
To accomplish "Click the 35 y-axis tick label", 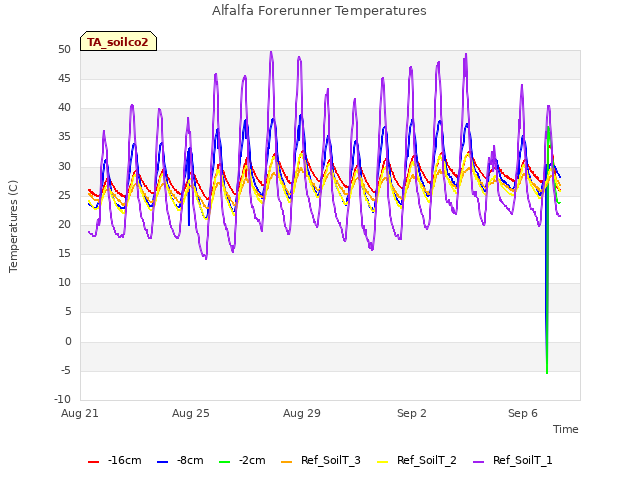I will pos(64,137).
